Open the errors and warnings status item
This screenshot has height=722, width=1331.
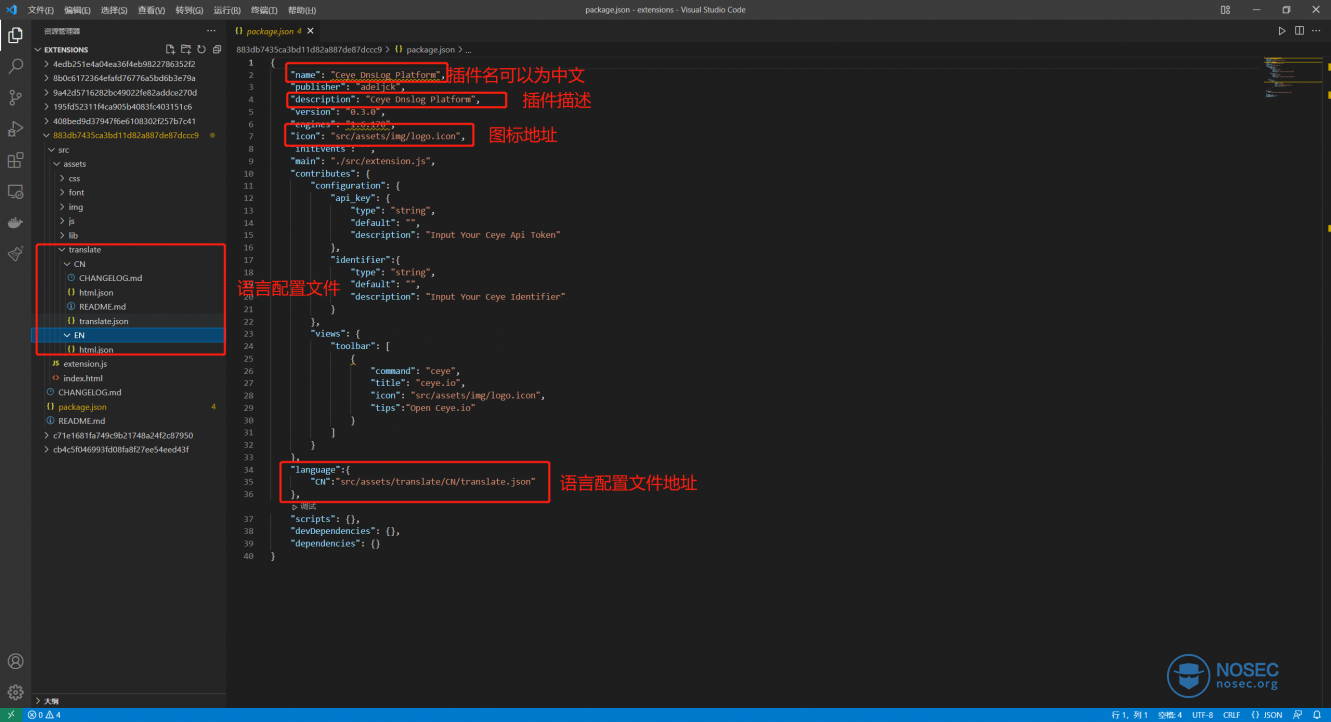pos(45,715)
